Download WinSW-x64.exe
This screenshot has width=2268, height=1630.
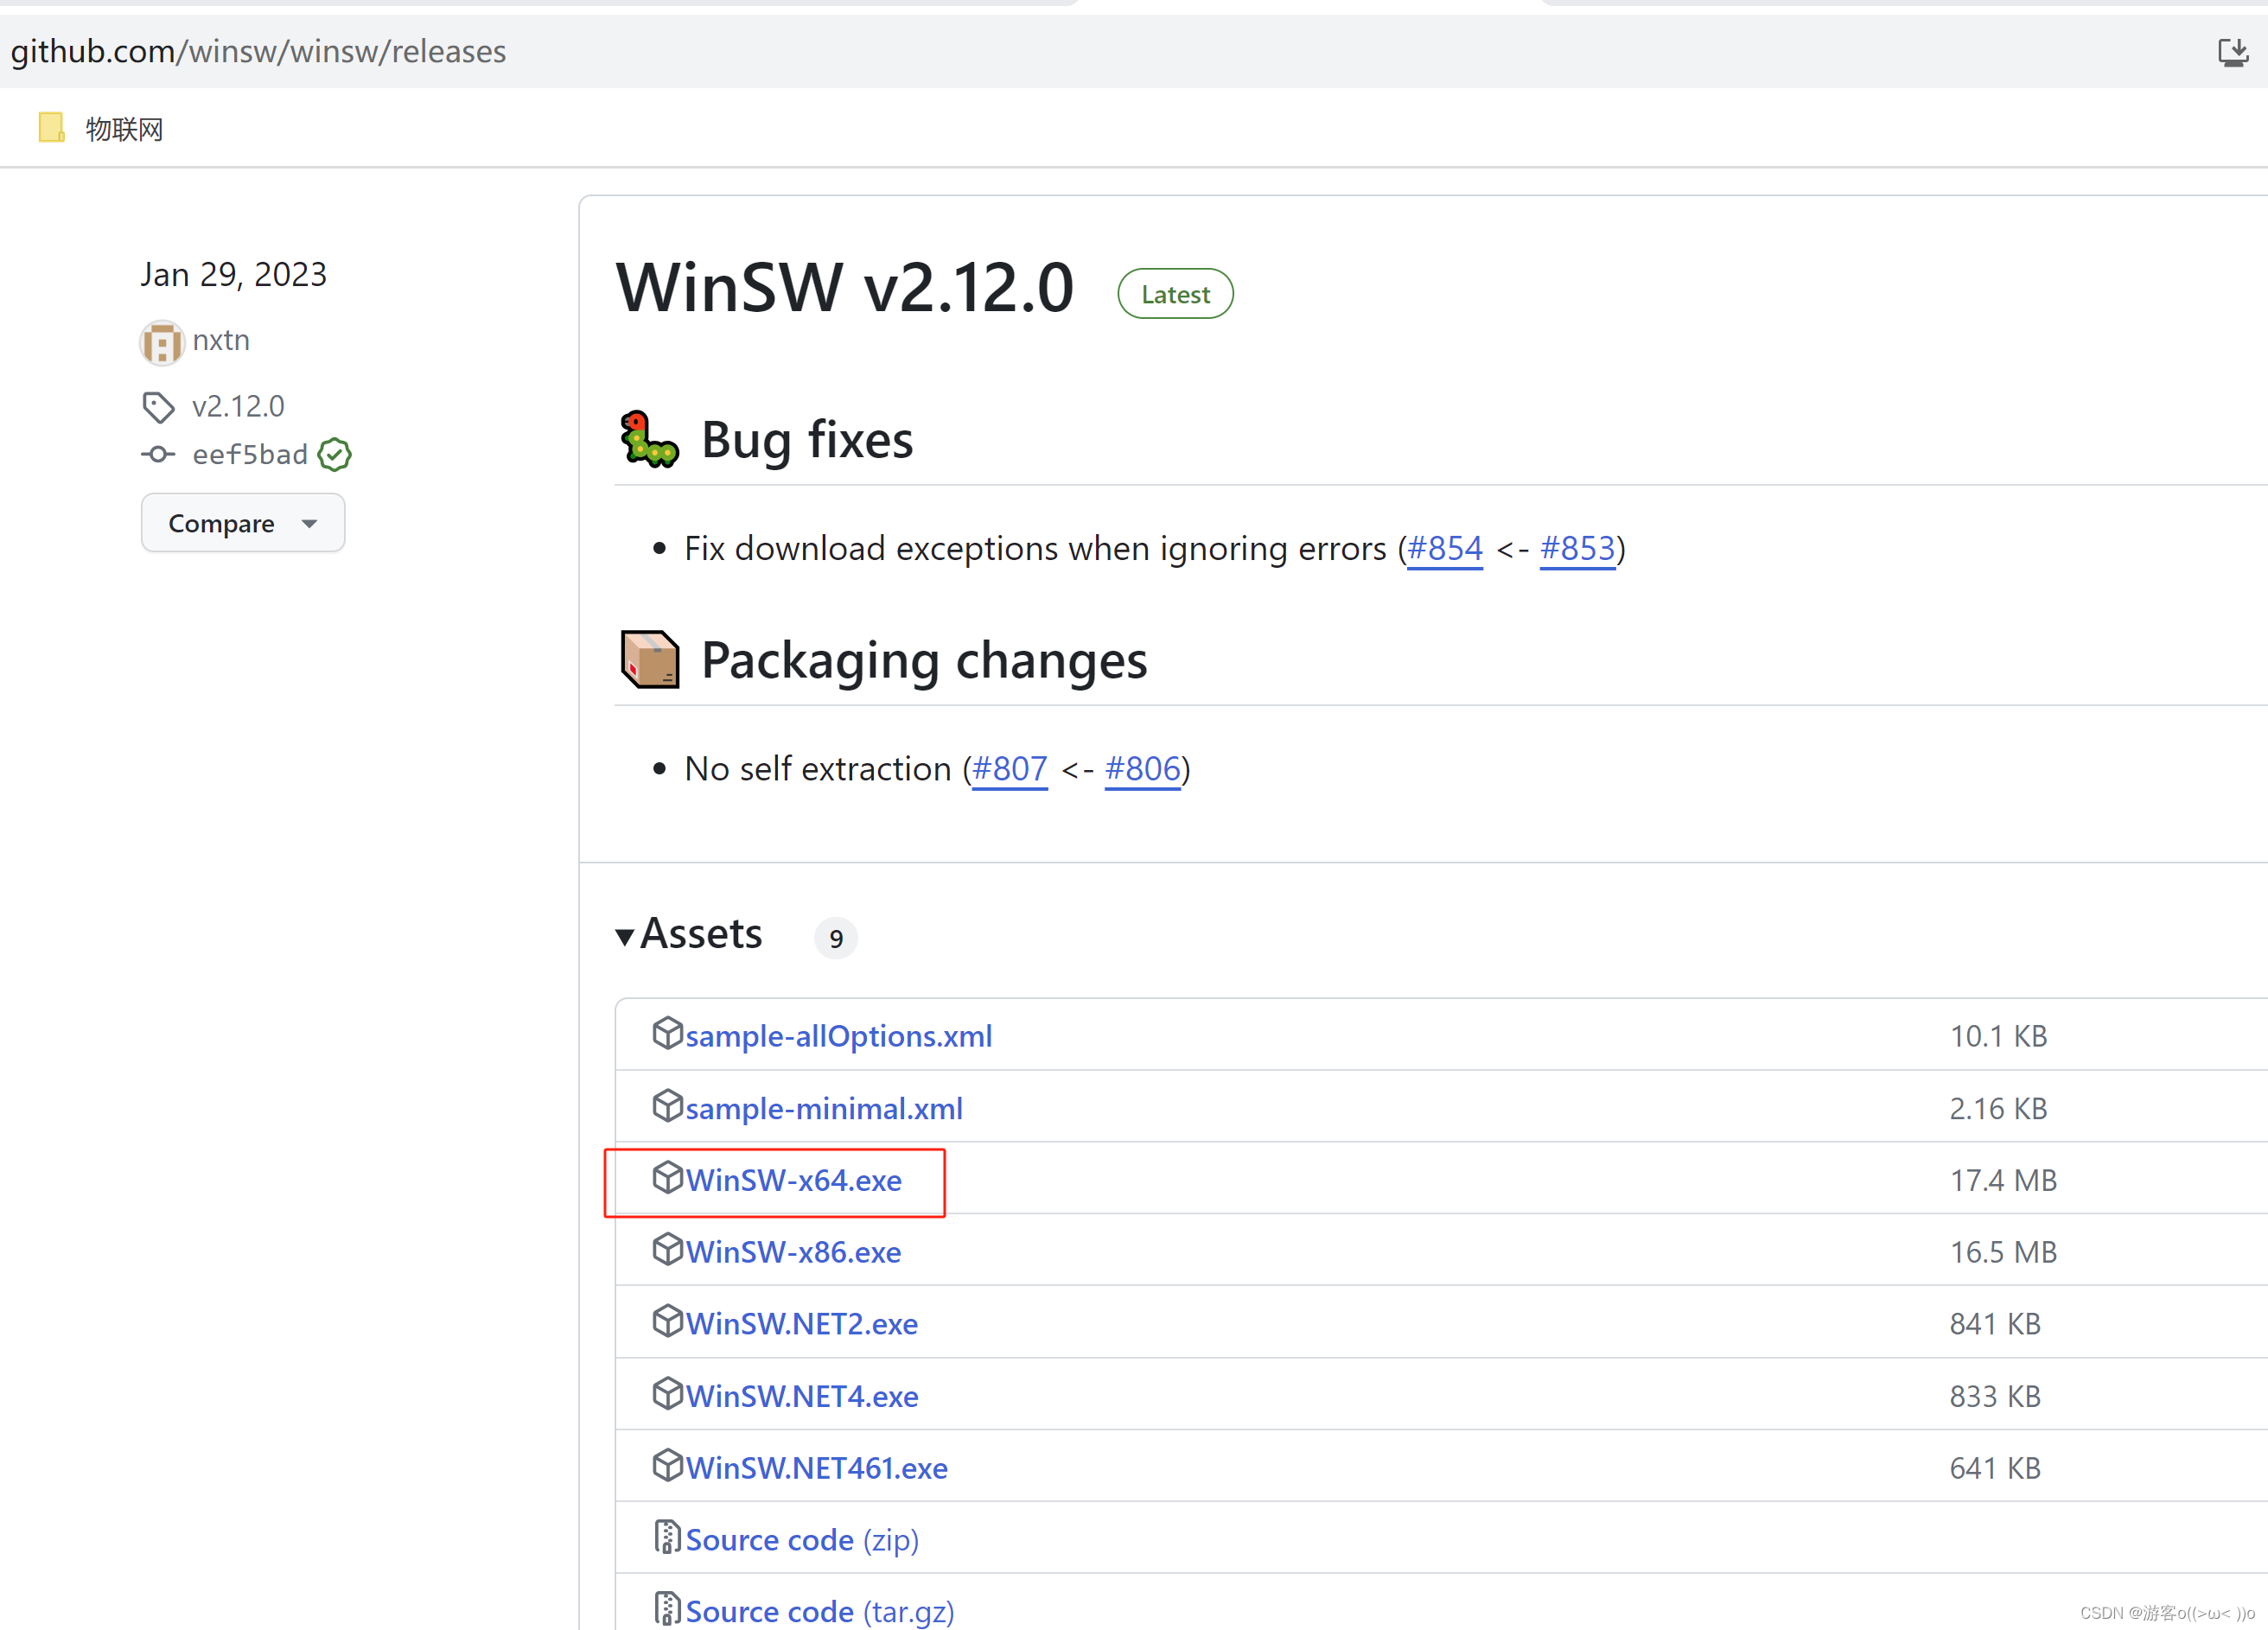pyautogui.click(x=793, y=1181)
